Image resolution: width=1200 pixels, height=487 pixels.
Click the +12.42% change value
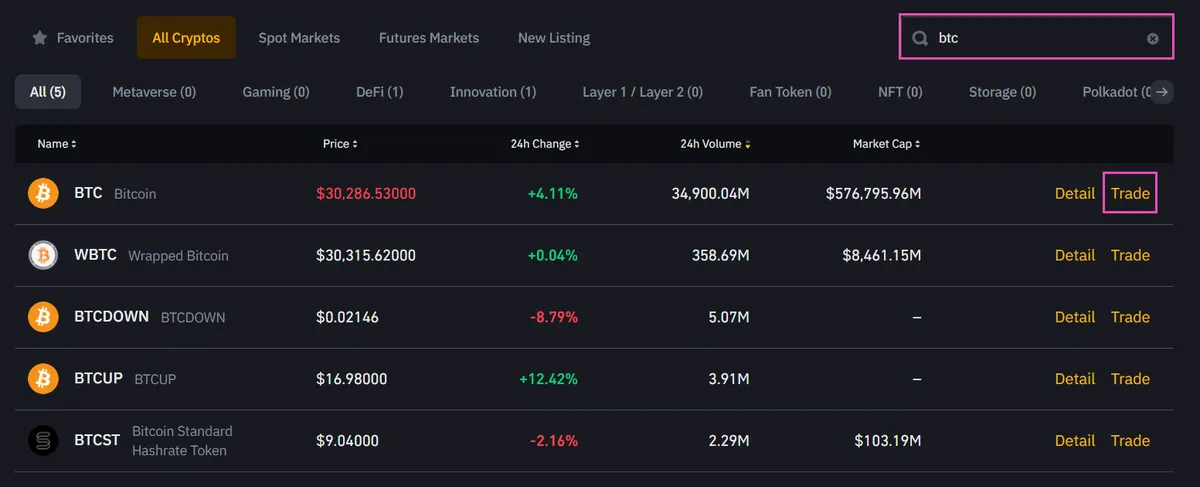tap(548, 379)
